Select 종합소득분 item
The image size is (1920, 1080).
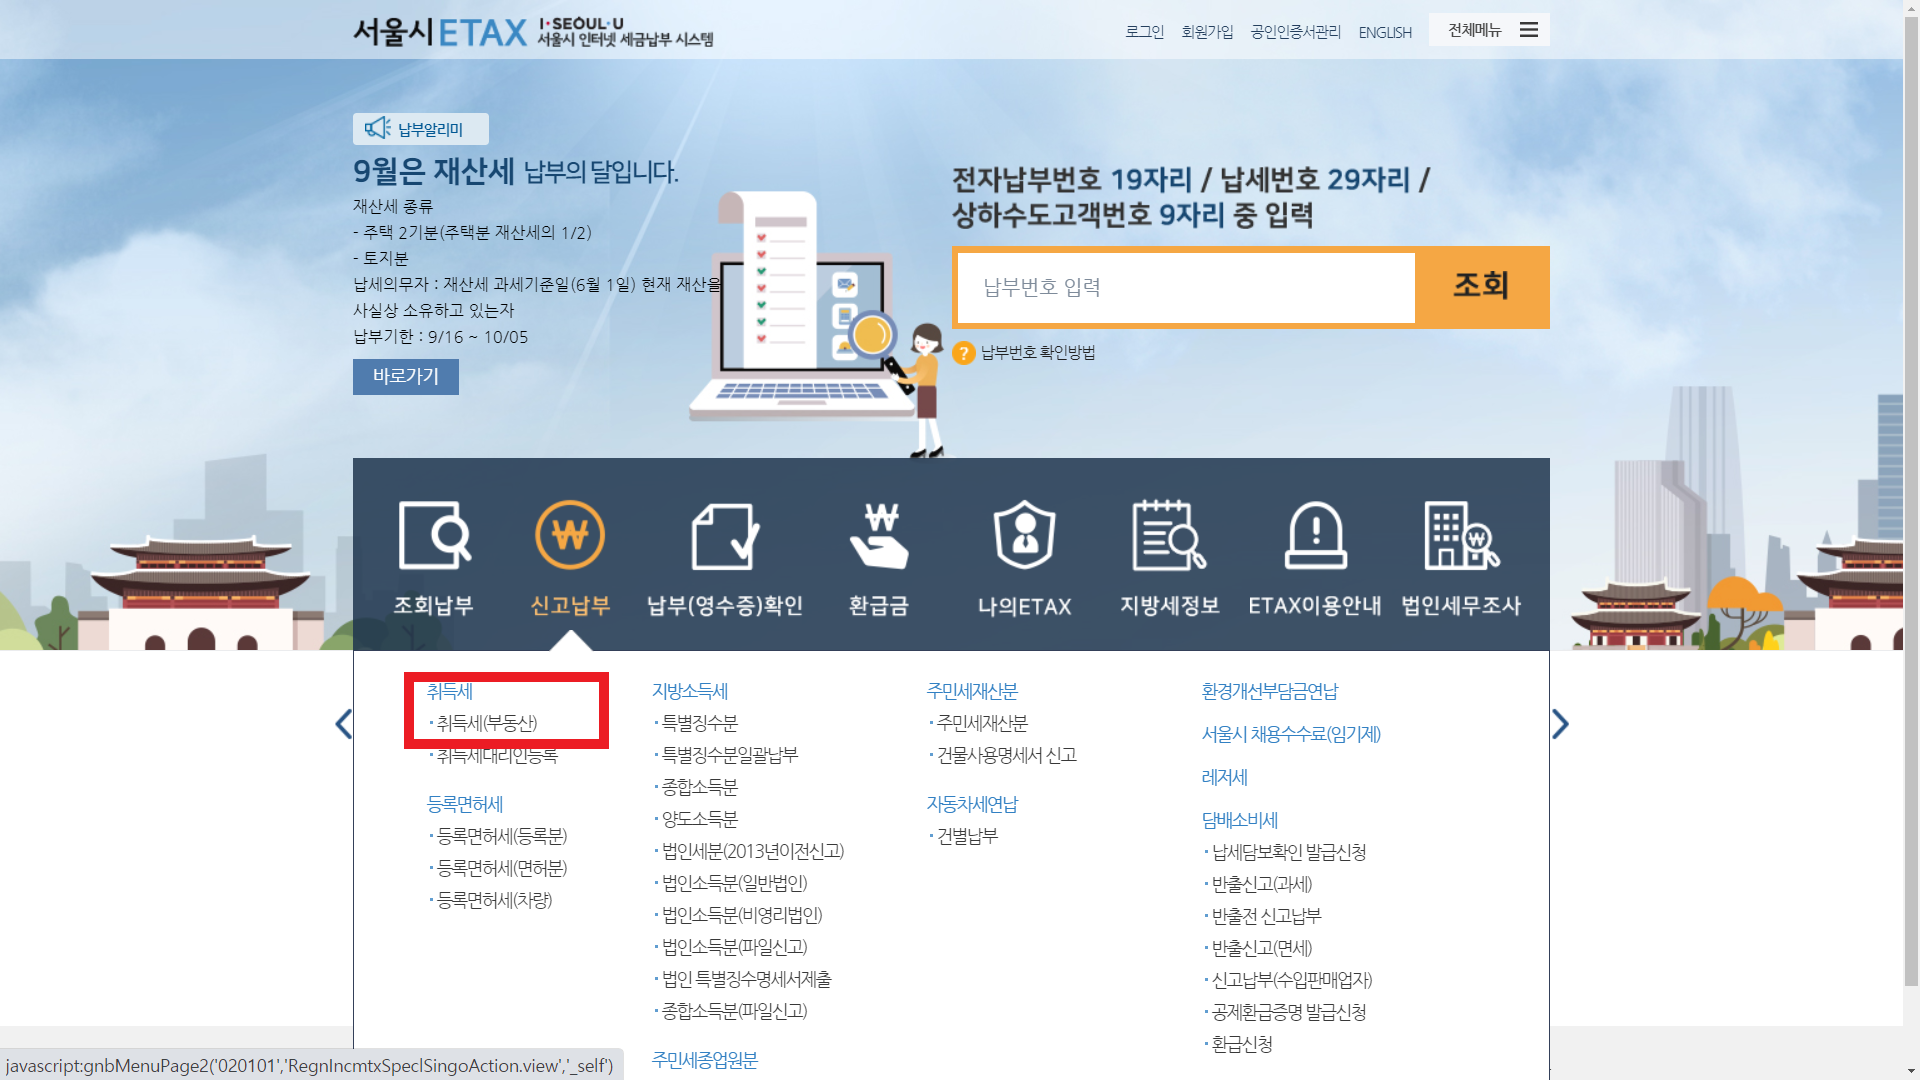tap(699, 787)
